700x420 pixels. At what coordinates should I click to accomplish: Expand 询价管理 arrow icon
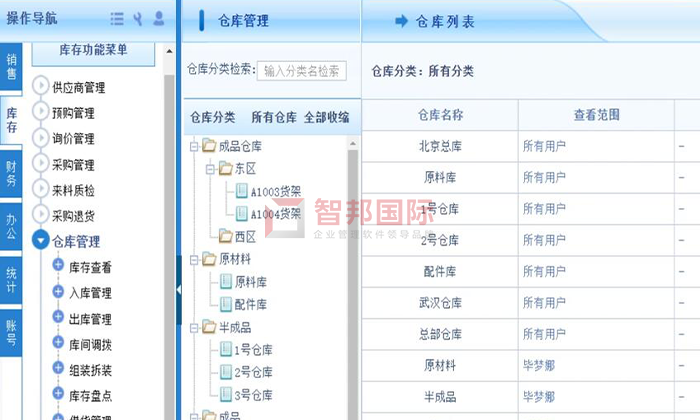pos(41,137)
